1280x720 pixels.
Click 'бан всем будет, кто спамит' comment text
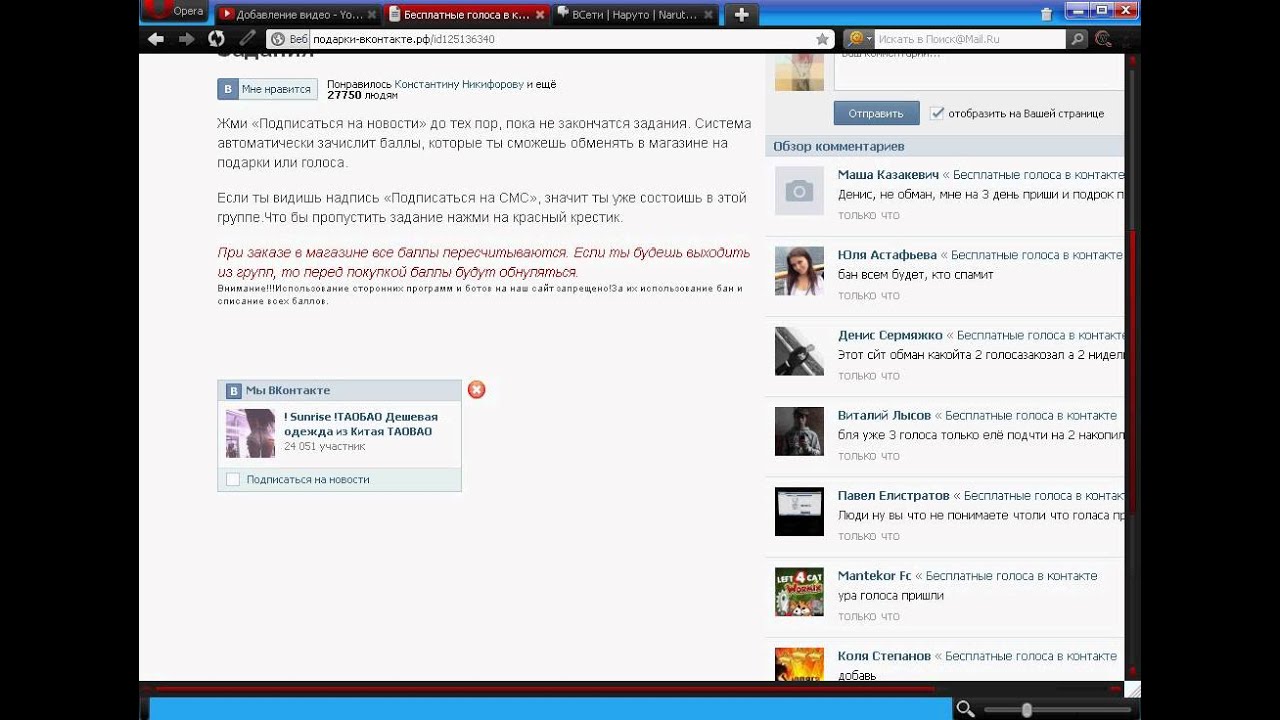coord(915,274)
